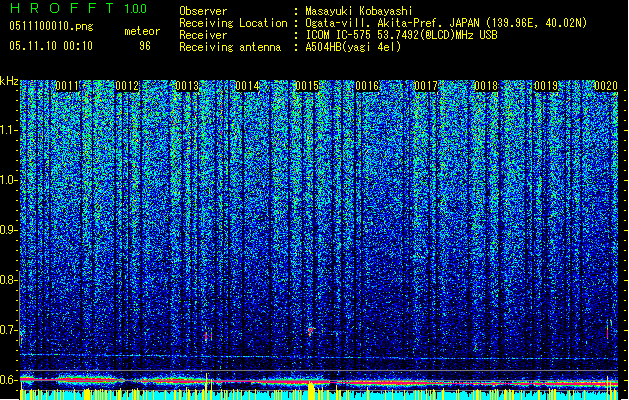629x400 pixels.
Task: Click location text Ogata-vill. Akita-Pref. JAPAN
Action: pos(392,23)
